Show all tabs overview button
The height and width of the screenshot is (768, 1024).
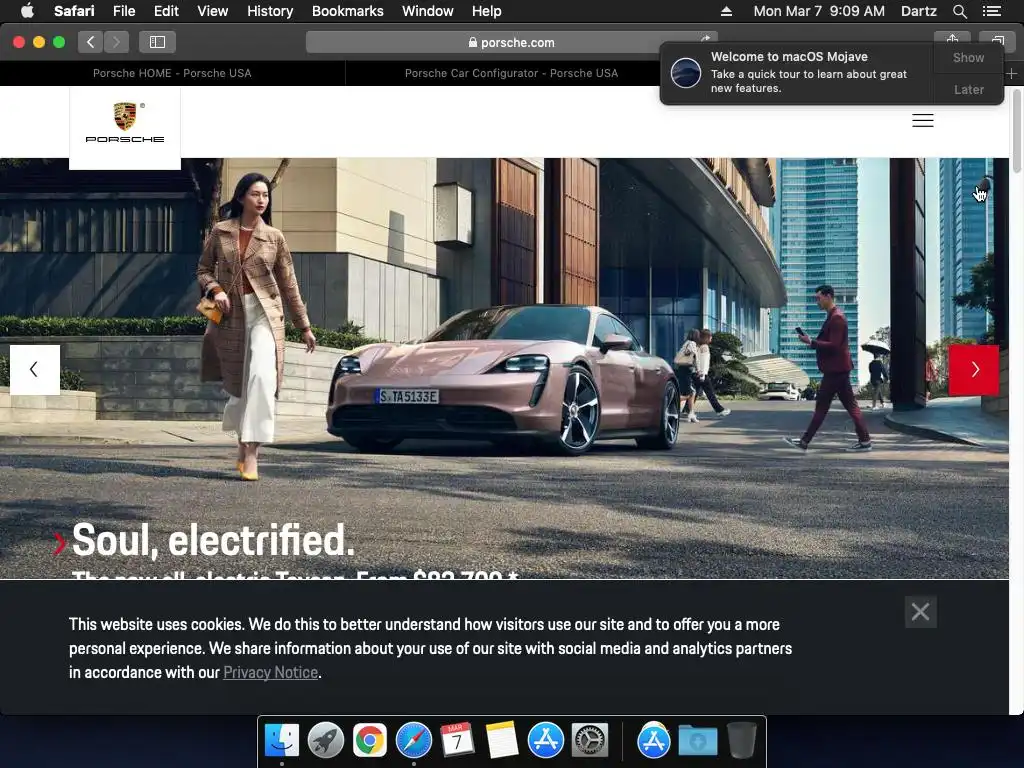(x=997, y=39)
